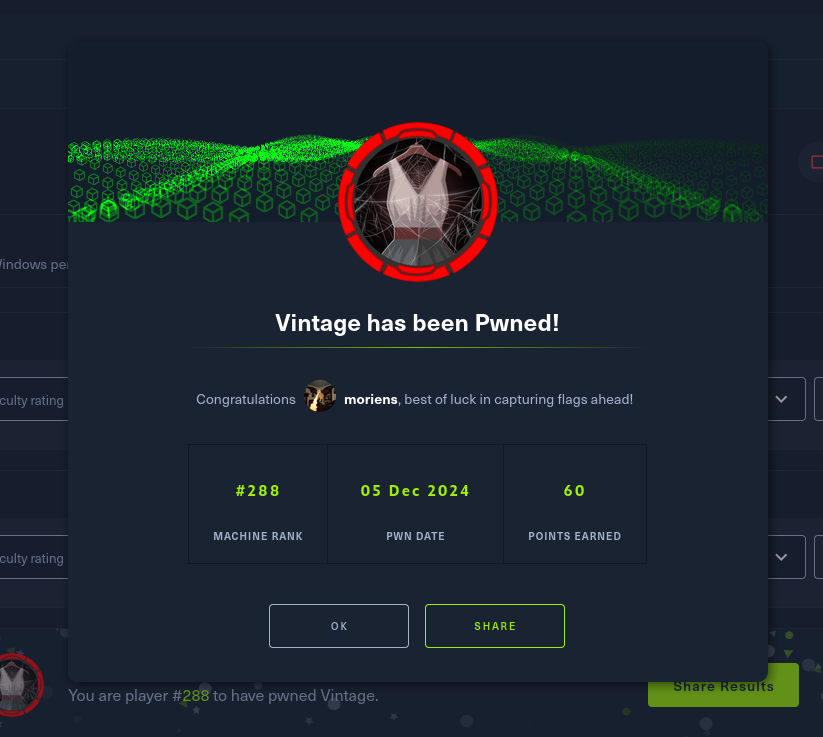The height and width of the screenshot is (737, 823).
Task: Click the Share Results button
Action: click(723, 686)
